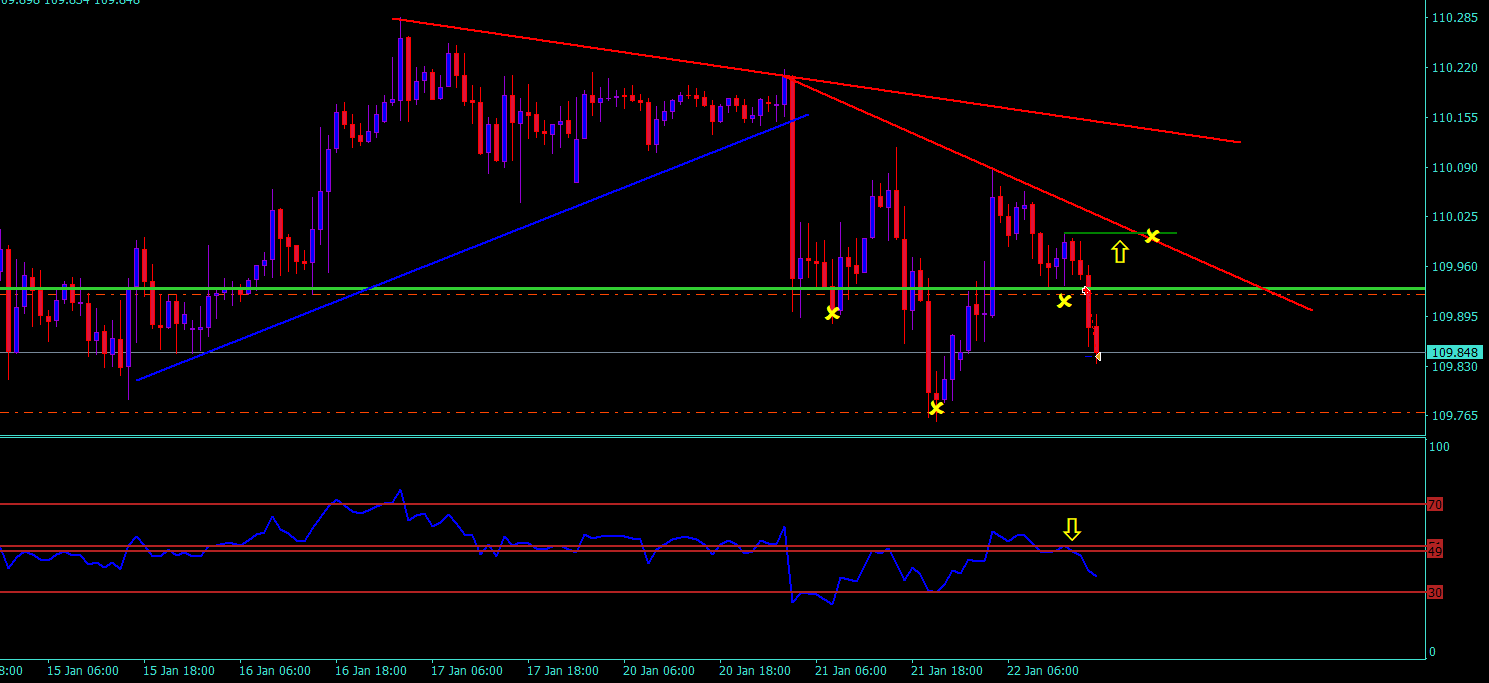The width and height of the screenshot is (1489, 683).
Task: Select the yellow up arrow object
Action: tap(1120, 252)
